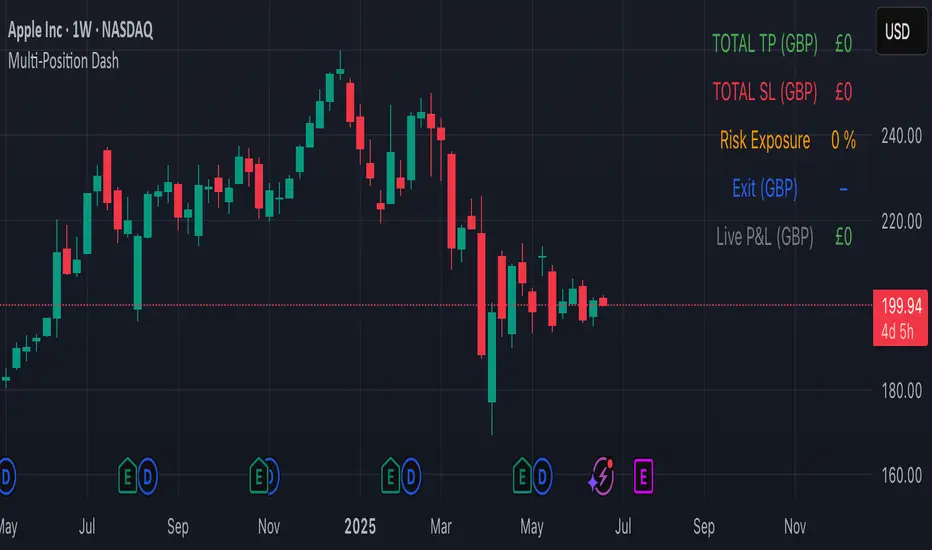Open the green earnings E marker near May 2025

pos(522,476)
